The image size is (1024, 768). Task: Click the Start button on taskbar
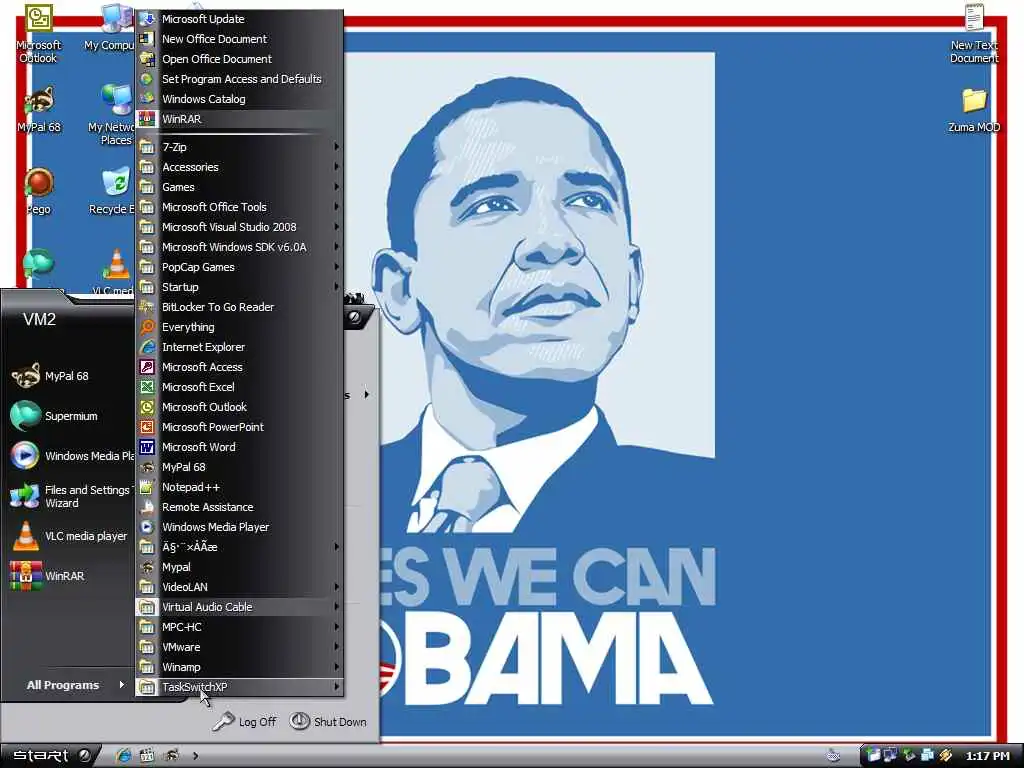tap(50, 756)
